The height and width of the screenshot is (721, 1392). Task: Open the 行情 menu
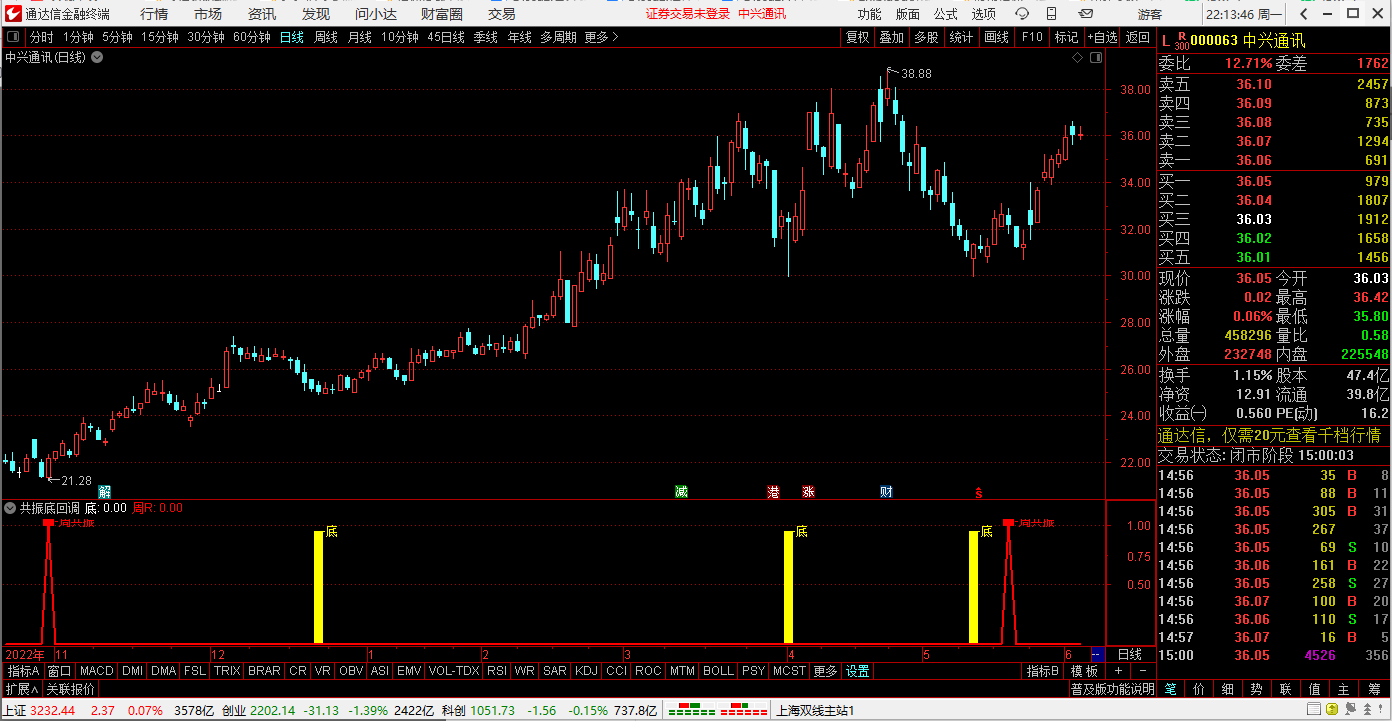click(154, 14)
